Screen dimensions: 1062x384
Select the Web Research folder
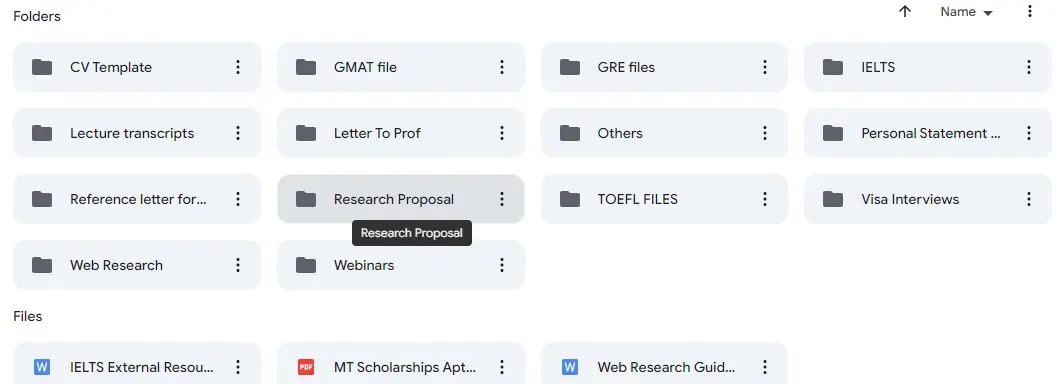pyautogui.click(x=137, y=265)
